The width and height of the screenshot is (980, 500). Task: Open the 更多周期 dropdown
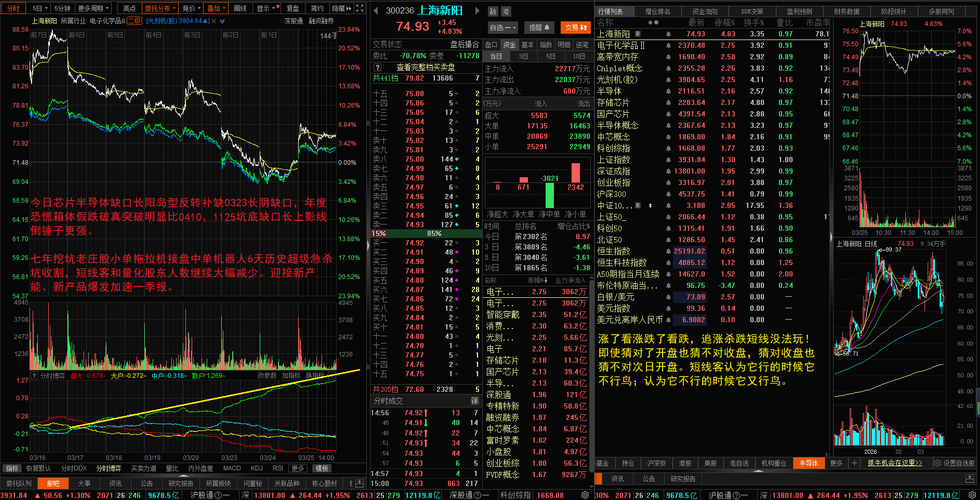click(x=94, y=9)
